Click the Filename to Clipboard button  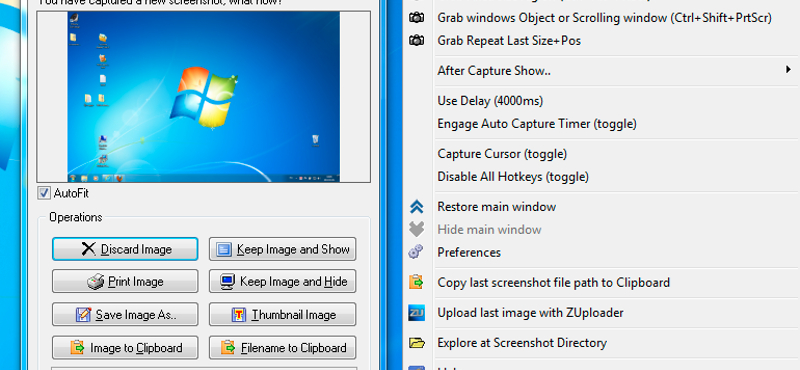coord(282,348)
